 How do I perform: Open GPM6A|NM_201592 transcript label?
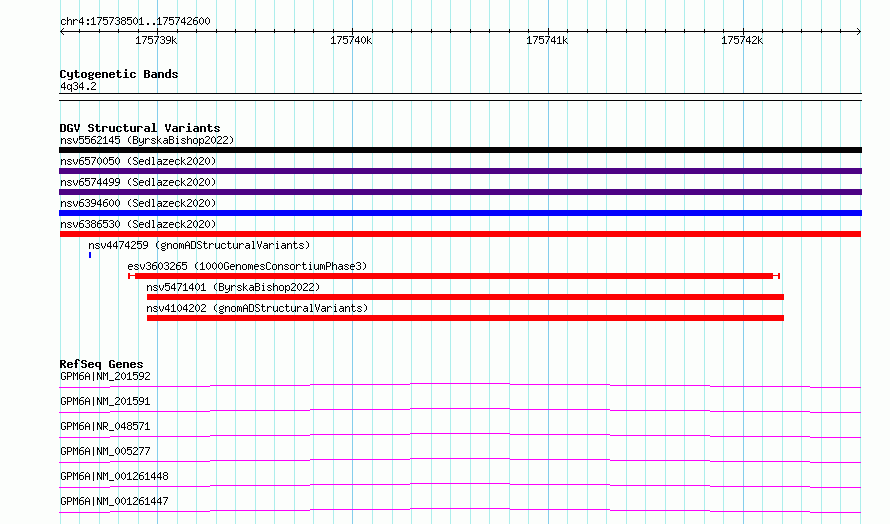coord(105,376)
